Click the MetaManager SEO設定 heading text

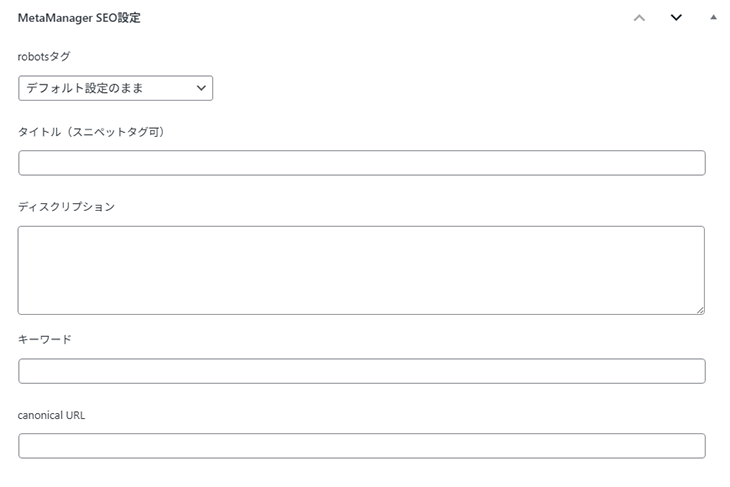(78, 18)
